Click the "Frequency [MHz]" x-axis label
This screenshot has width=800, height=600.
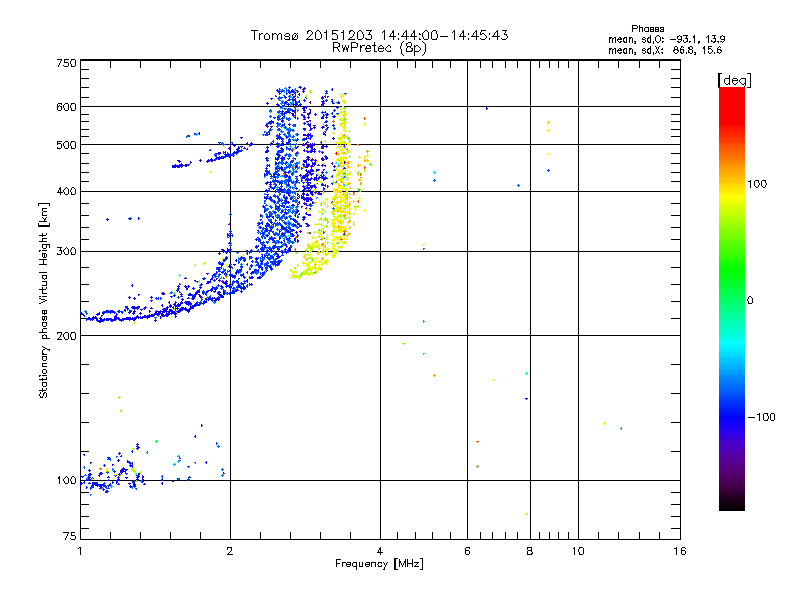pyautogui.click(x=379, y=564)
